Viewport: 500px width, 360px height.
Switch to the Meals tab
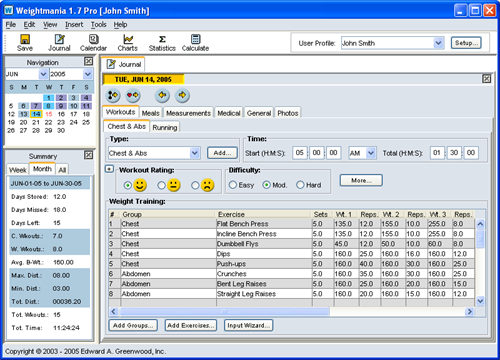coord(151,113)
